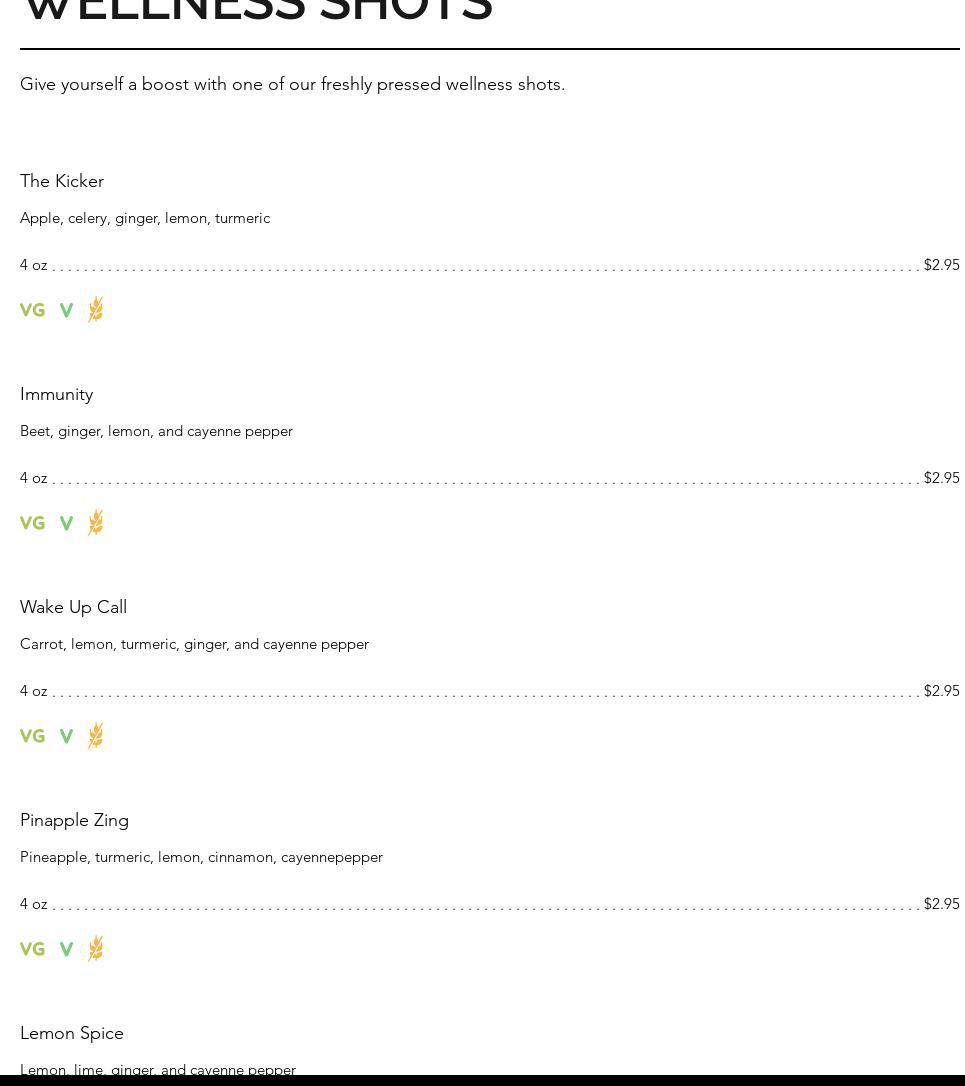This screenshot has height=1086, width=965.
Task: Click the gluten-free wheat icon under Wake Up Call
Action: tap(96, 736)
